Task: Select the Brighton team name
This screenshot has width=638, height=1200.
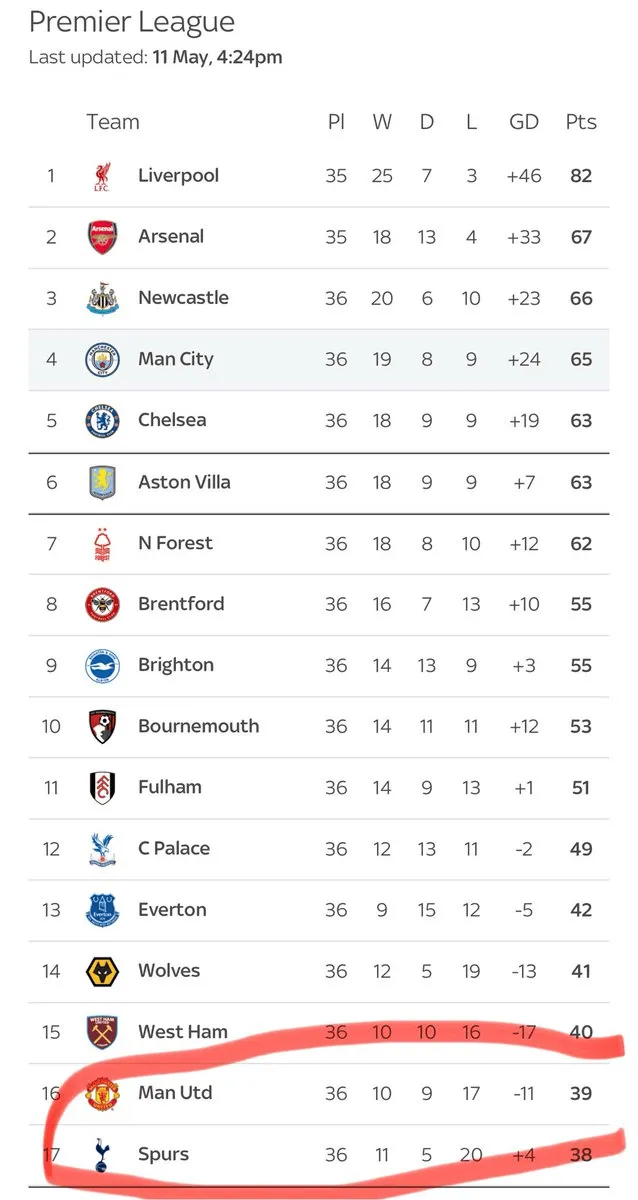Action: pyautogui.click(x=176, y=665)
